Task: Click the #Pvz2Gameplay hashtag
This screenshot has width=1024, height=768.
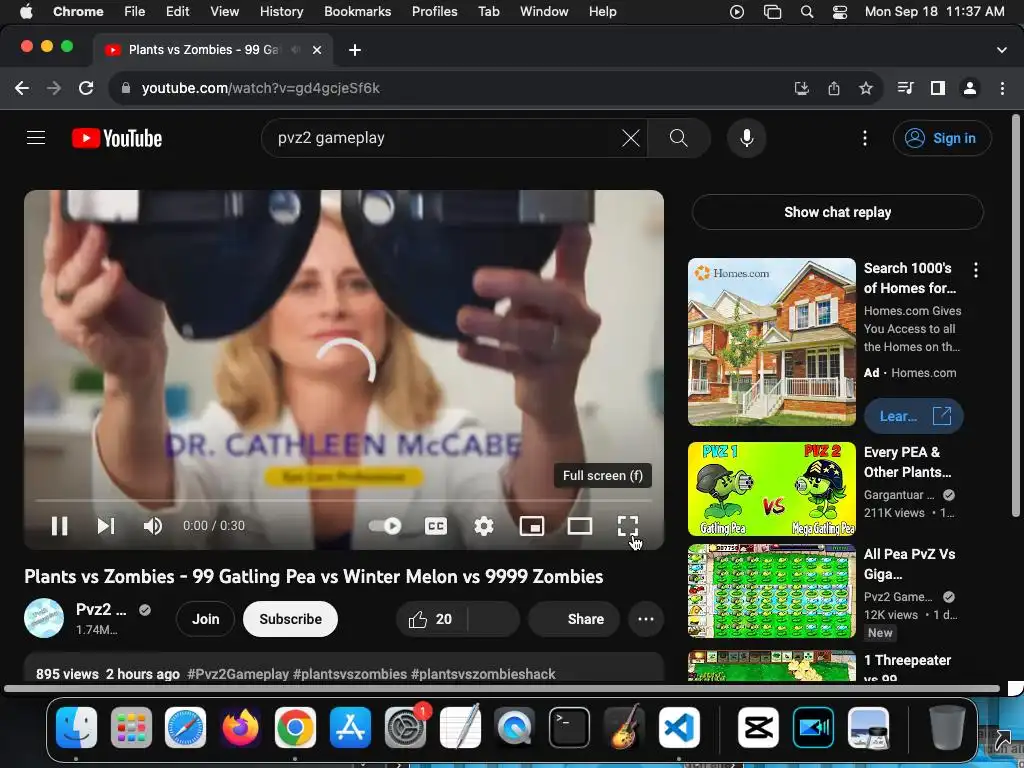Action: pos(238,674)
